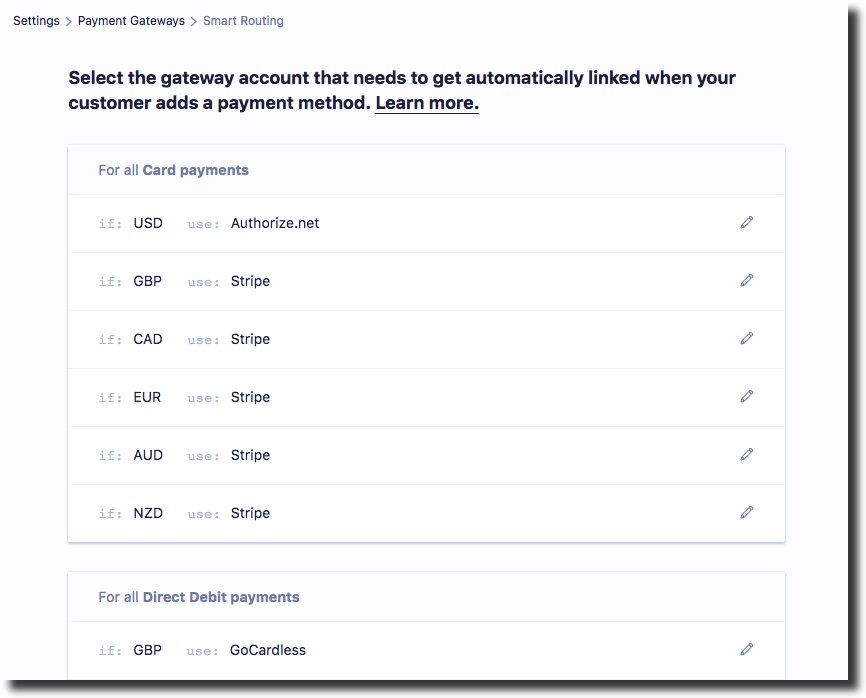Open the Learn more link
866x698 pixels.
click(427, 103)
